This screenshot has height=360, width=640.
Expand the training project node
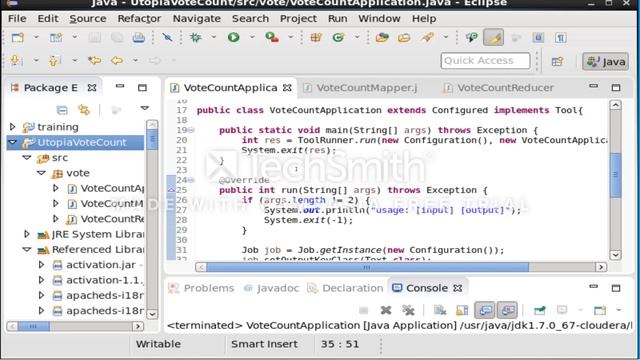click(12, 127)
